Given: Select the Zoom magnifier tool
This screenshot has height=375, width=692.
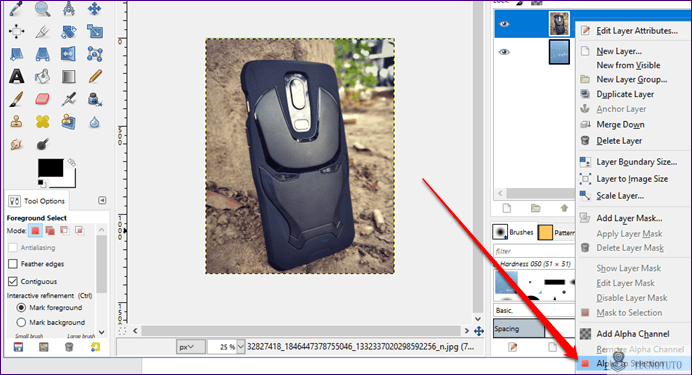Looking at the screenshot, I should click(x=42, y=9).
